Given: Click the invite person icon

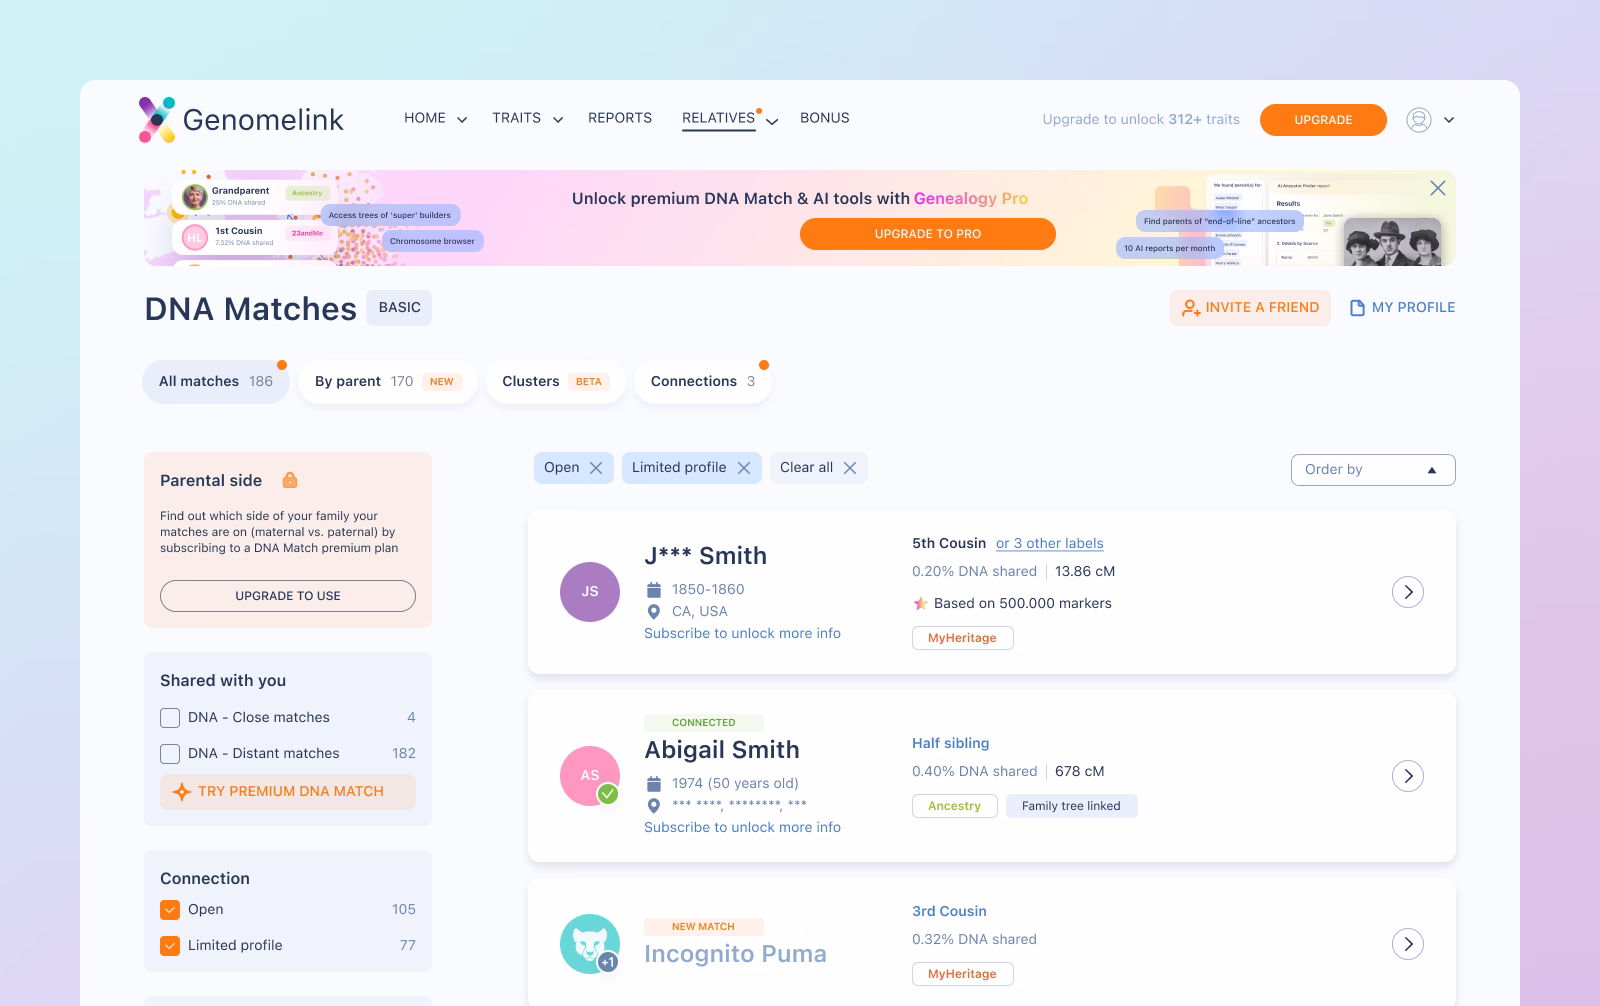Looking at the screenshot, I should (1191, 308).
